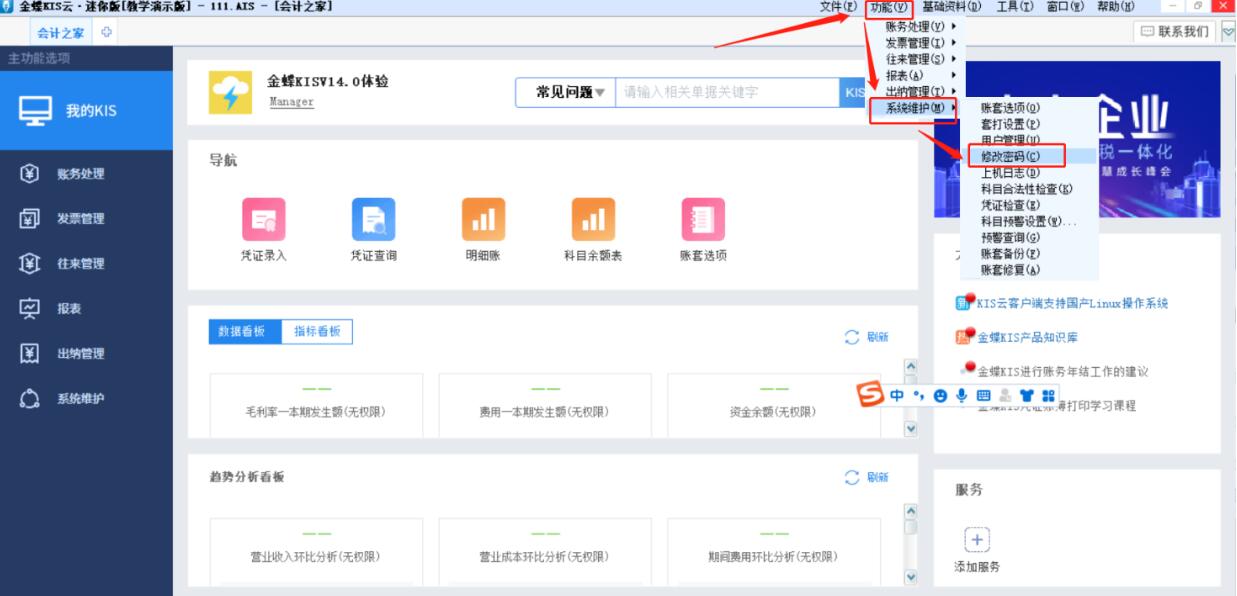The width and height of the screenshot is (1237, 596).
Task: Click the 联系我们 button
Action: point(1175,32)
